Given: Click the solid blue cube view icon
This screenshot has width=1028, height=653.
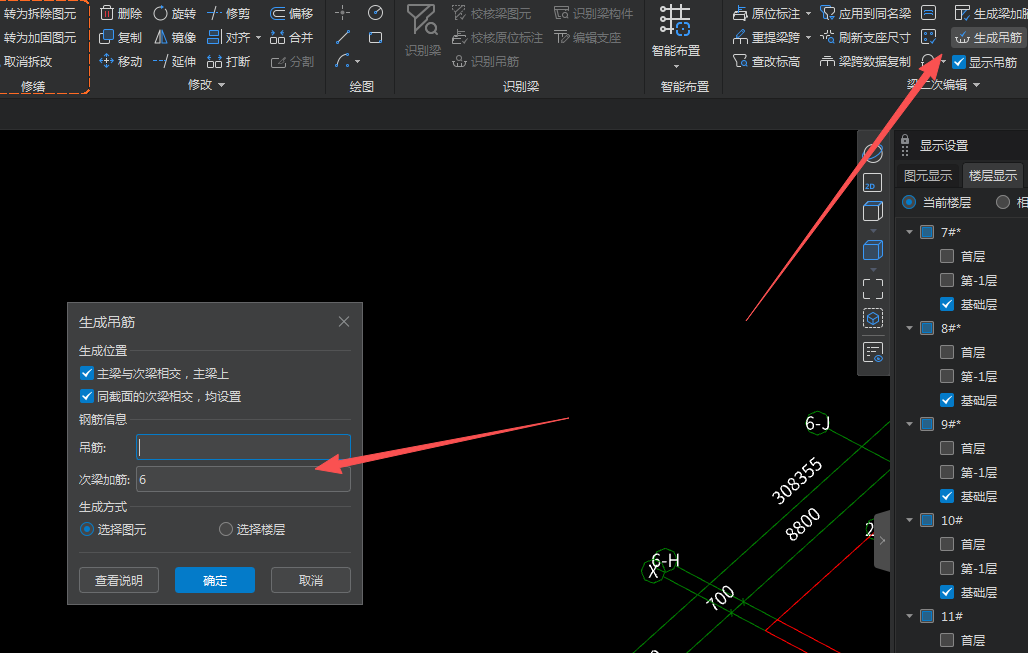Looking at the screenshot, I should click(873, 250).
